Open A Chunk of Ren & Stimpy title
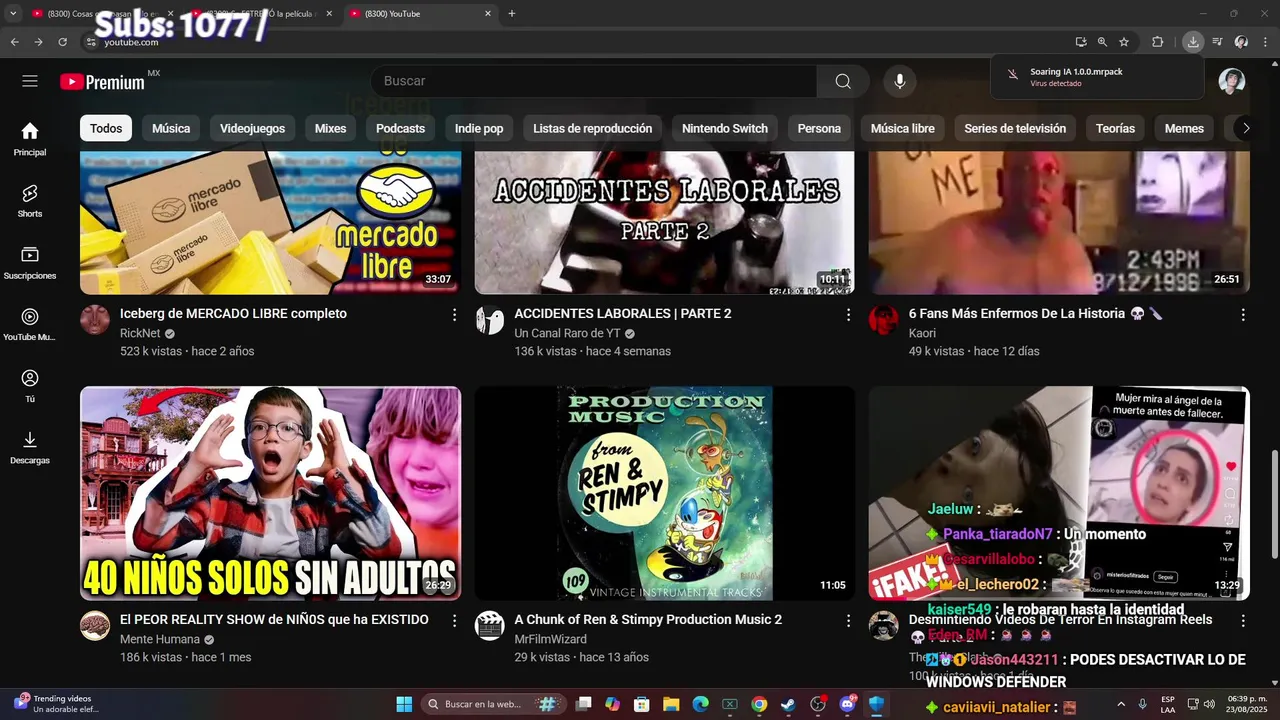Viewport: 1280px width, 720px height. 648,620
